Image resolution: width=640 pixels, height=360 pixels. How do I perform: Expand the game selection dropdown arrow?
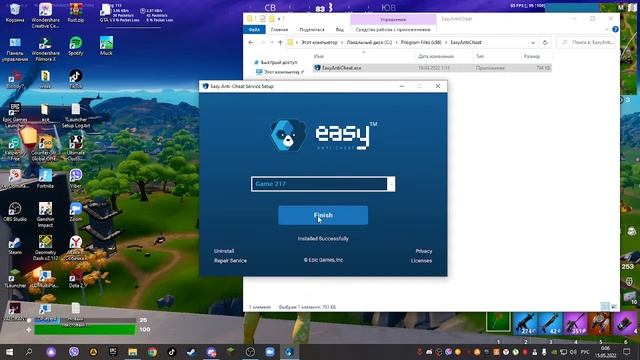[391, 184]
